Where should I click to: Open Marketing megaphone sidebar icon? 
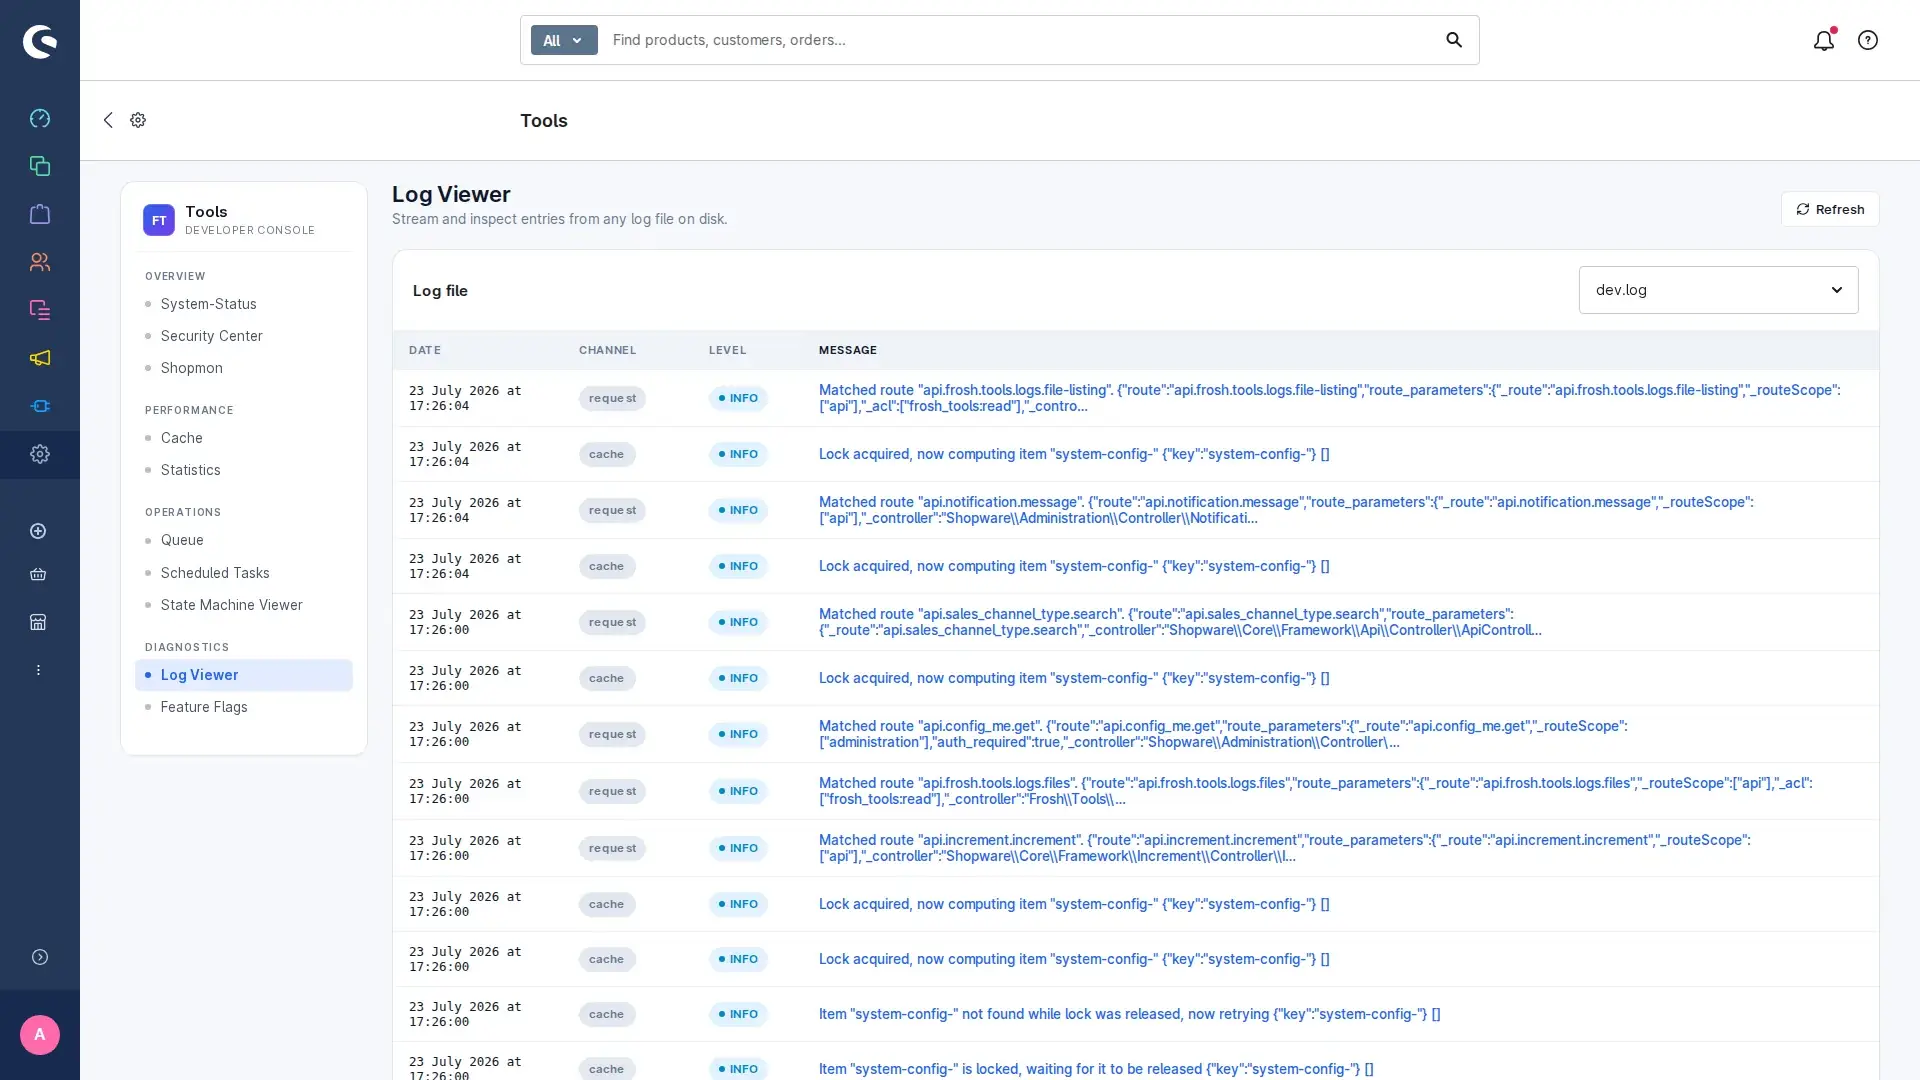click(x=40, y=358)
